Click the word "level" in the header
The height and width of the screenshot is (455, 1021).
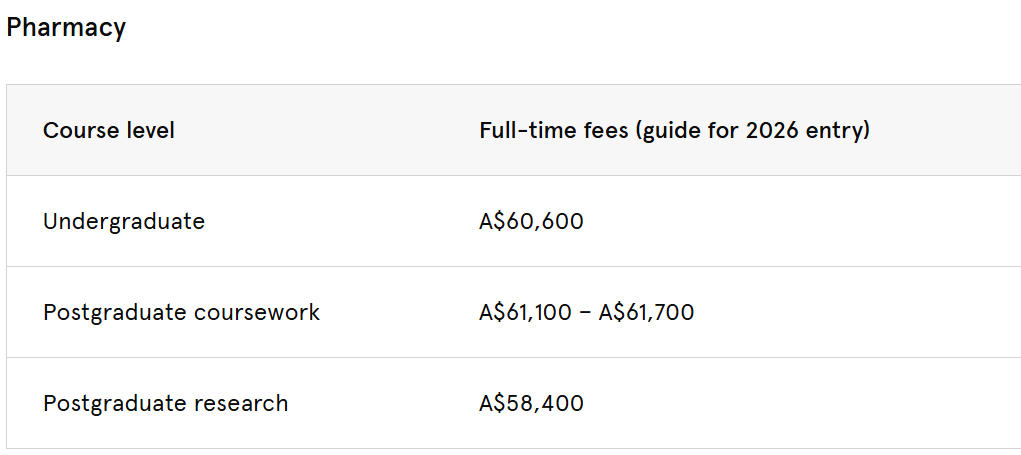pos(151,130)
